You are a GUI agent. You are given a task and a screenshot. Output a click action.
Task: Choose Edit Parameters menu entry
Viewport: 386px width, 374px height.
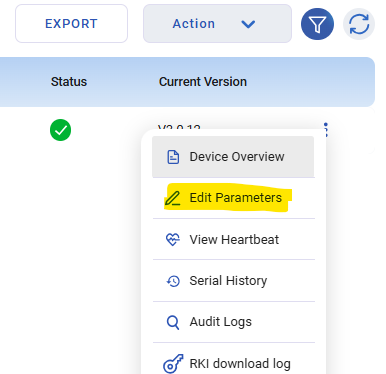[x=234, y=198]
